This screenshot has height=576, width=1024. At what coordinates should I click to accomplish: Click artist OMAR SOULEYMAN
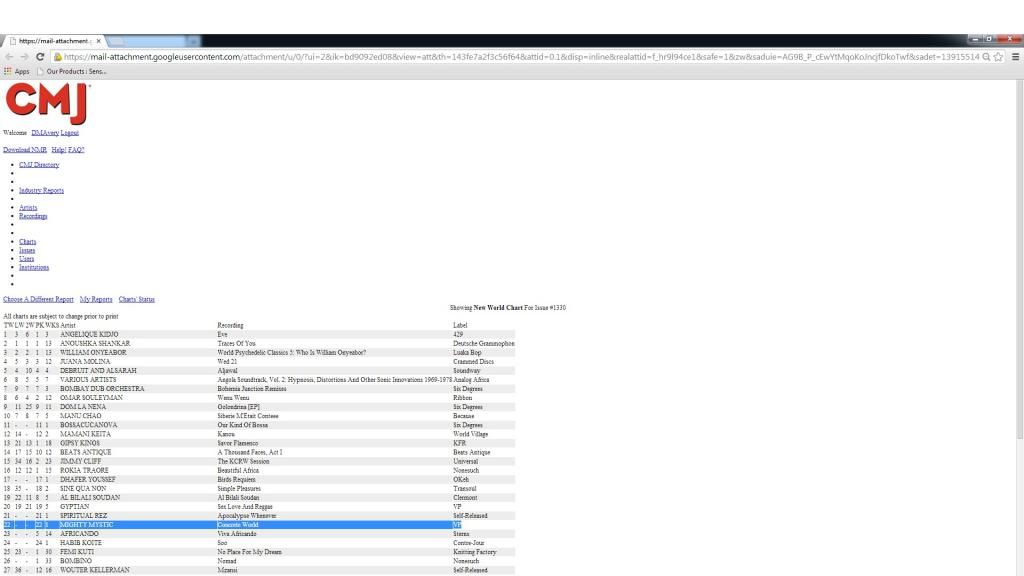(91, 398)
